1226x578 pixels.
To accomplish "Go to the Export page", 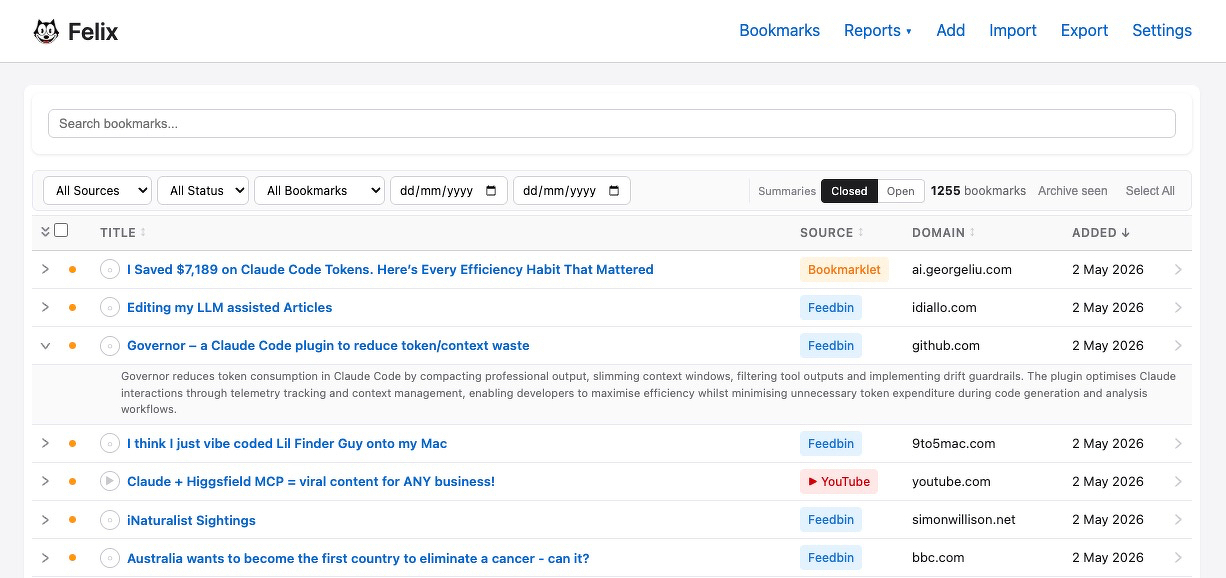I will (1084, 30).
